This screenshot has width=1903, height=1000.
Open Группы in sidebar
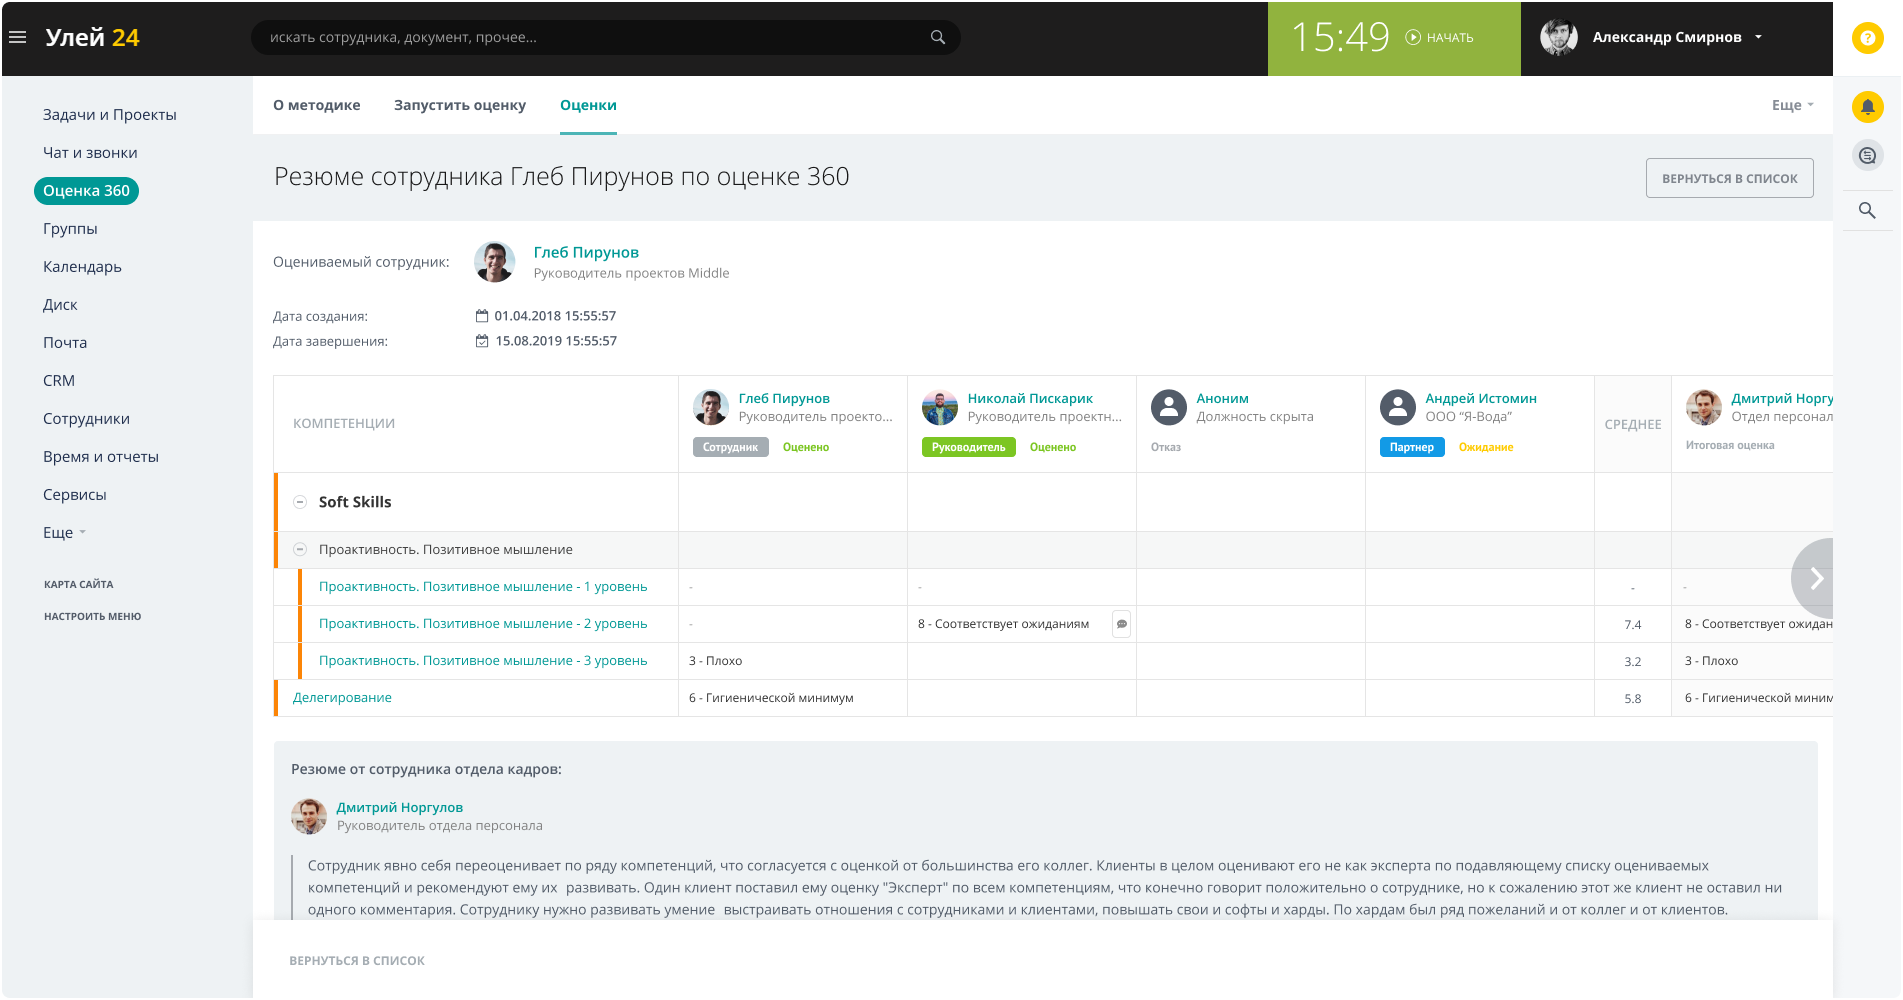[x=70, y=229]
